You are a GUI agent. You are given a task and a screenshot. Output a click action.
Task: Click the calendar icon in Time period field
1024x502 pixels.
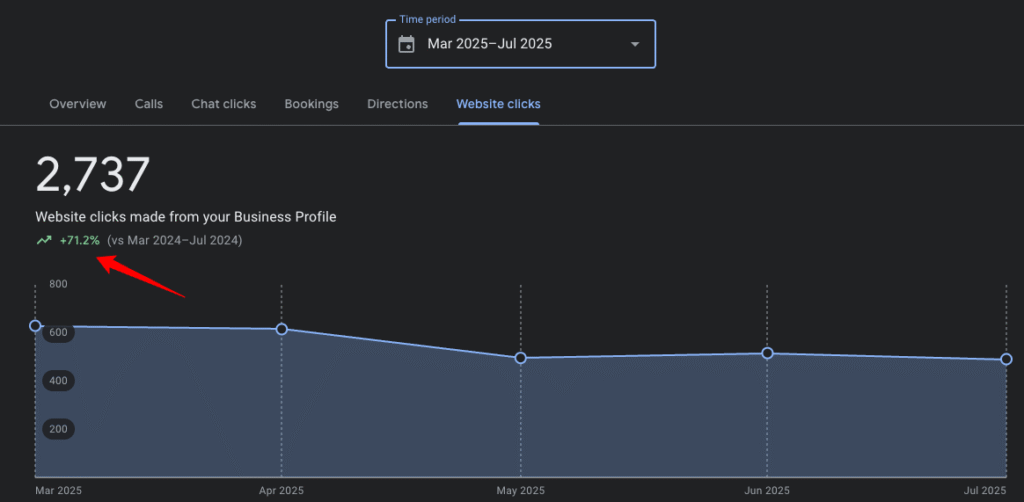point(406,44)
